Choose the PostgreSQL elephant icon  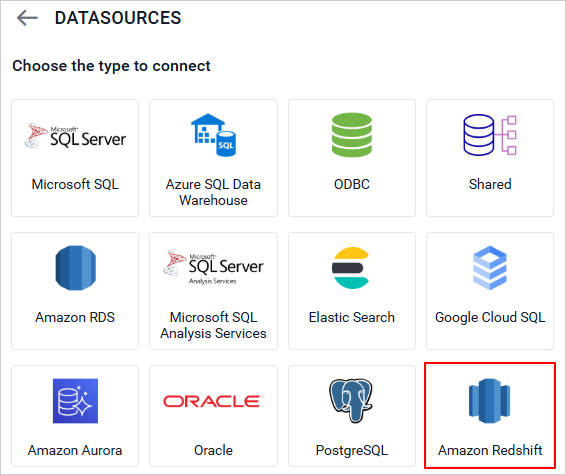point(351,401)
